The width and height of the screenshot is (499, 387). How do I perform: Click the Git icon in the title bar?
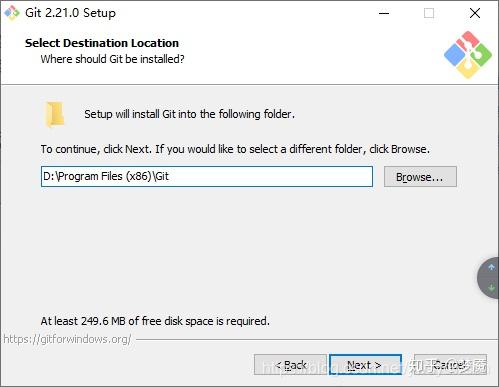[12, 13]
